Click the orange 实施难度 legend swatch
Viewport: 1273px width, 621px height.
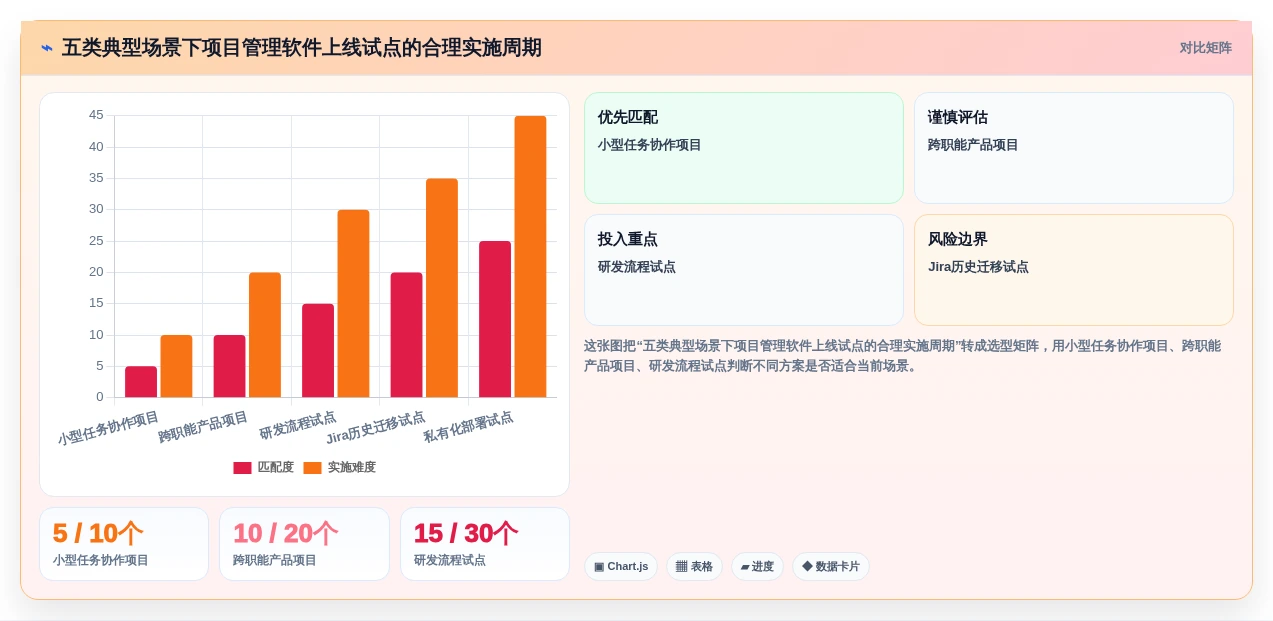point(312,468)
